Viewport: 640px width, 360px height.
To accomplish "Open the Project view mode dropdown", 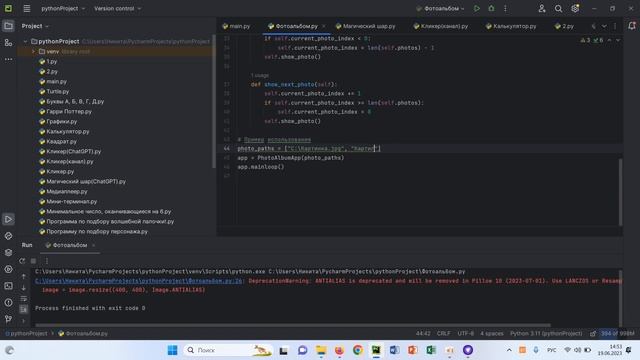I will coord(35,26).
